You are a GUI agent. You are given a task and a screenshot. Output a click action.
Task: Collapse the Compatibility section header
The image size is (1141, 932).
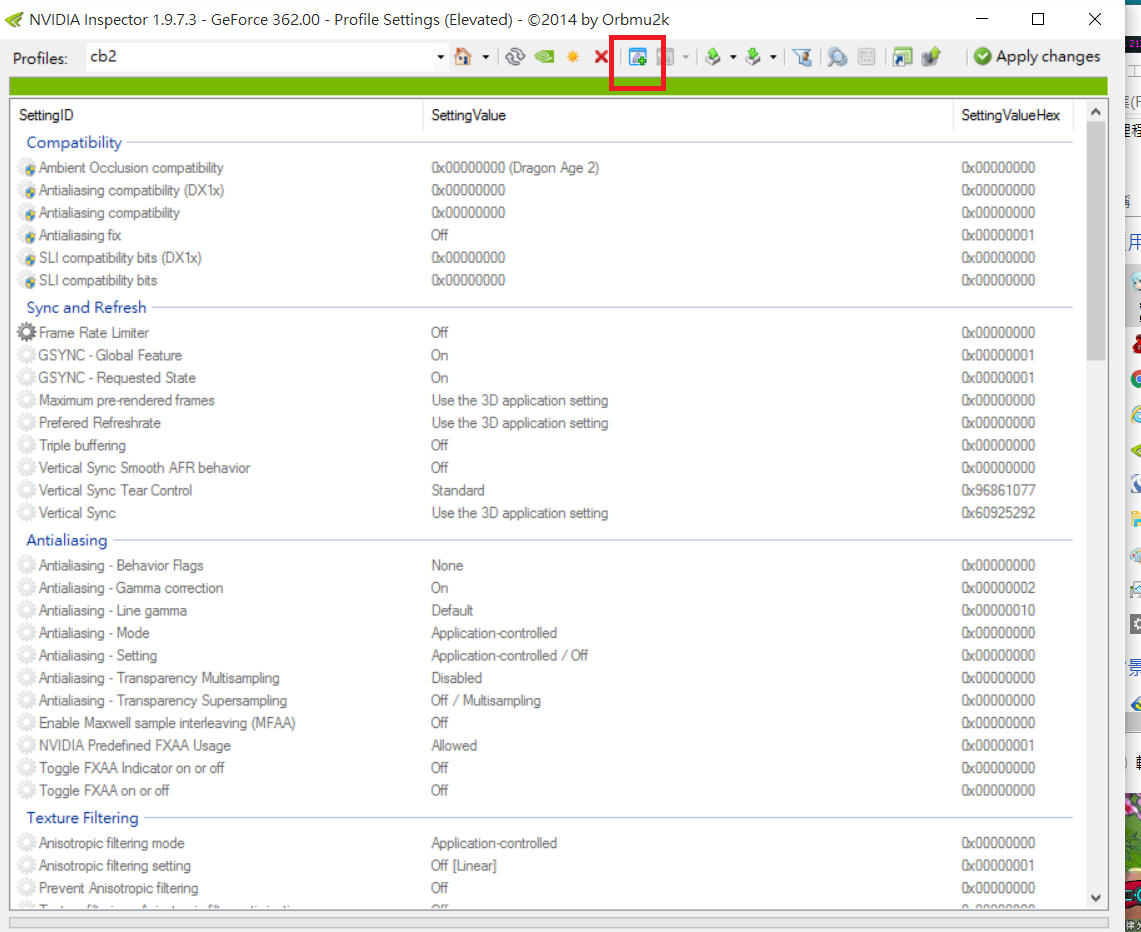[74, 143]
